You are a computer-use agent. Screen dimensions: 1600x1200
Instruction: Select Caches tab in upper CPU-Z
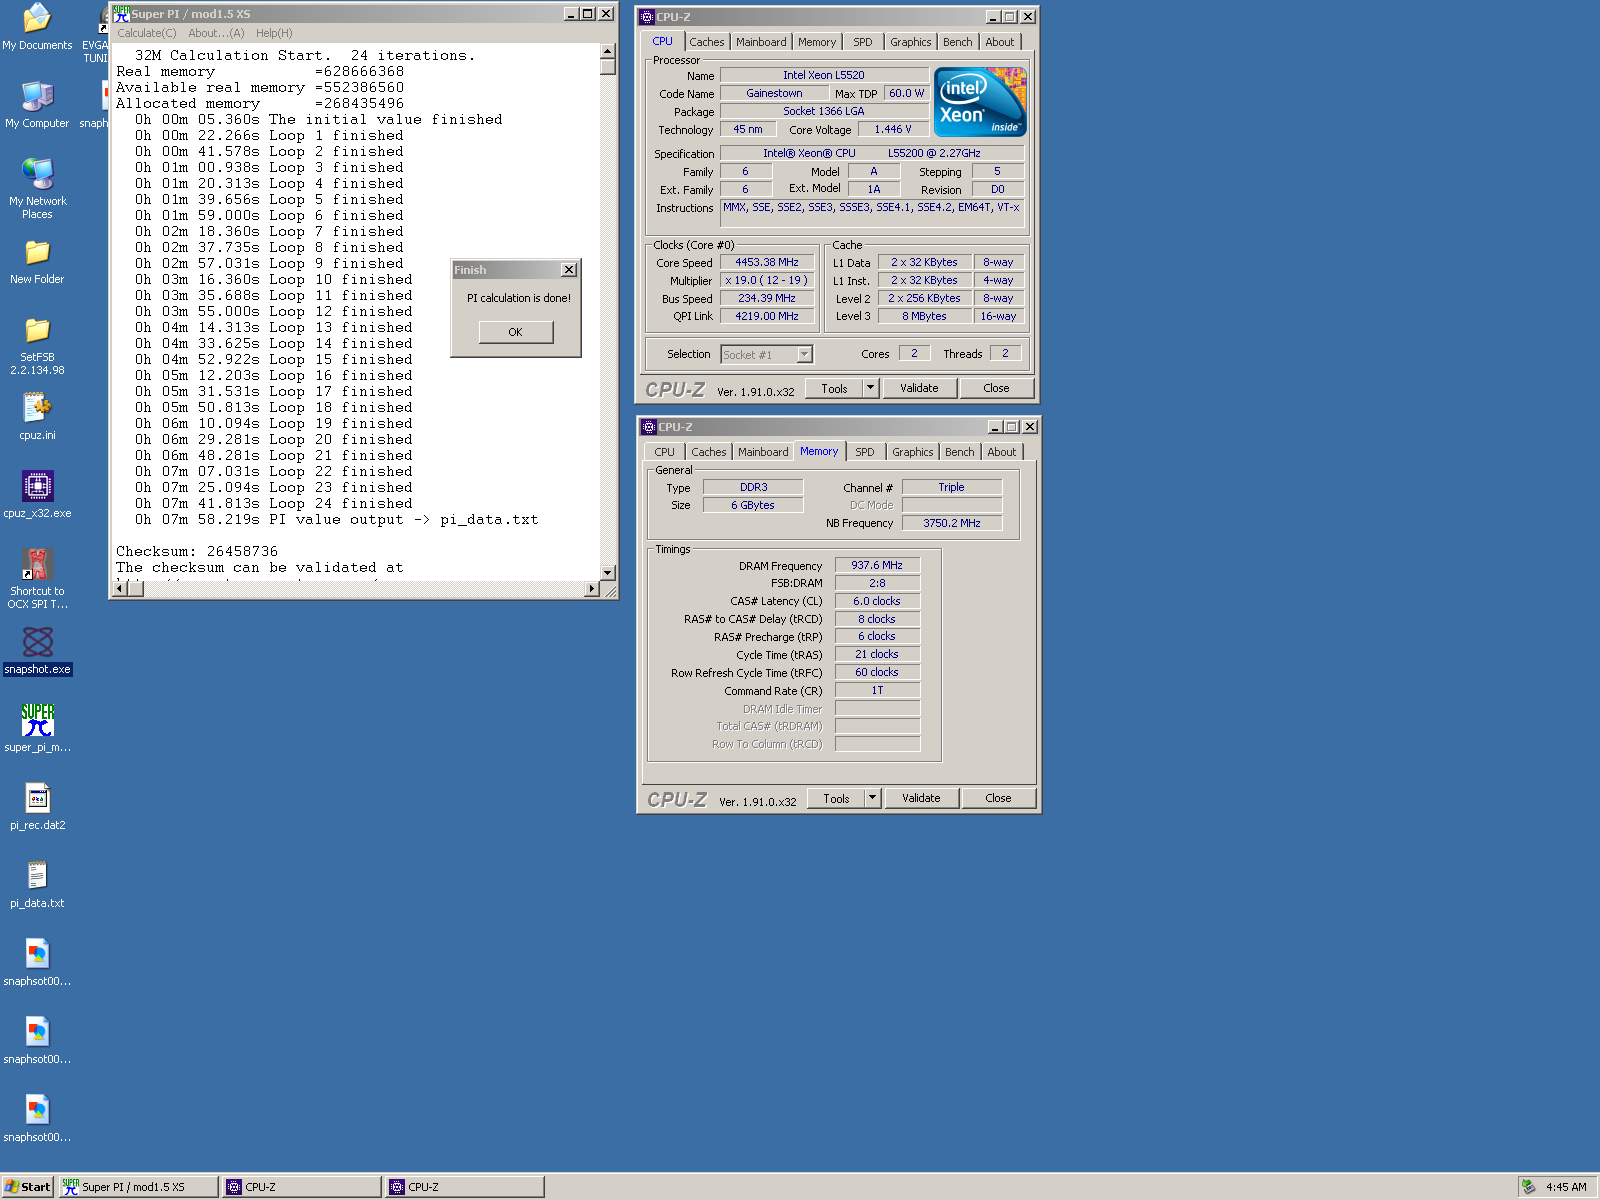click(x=706, y=42)
